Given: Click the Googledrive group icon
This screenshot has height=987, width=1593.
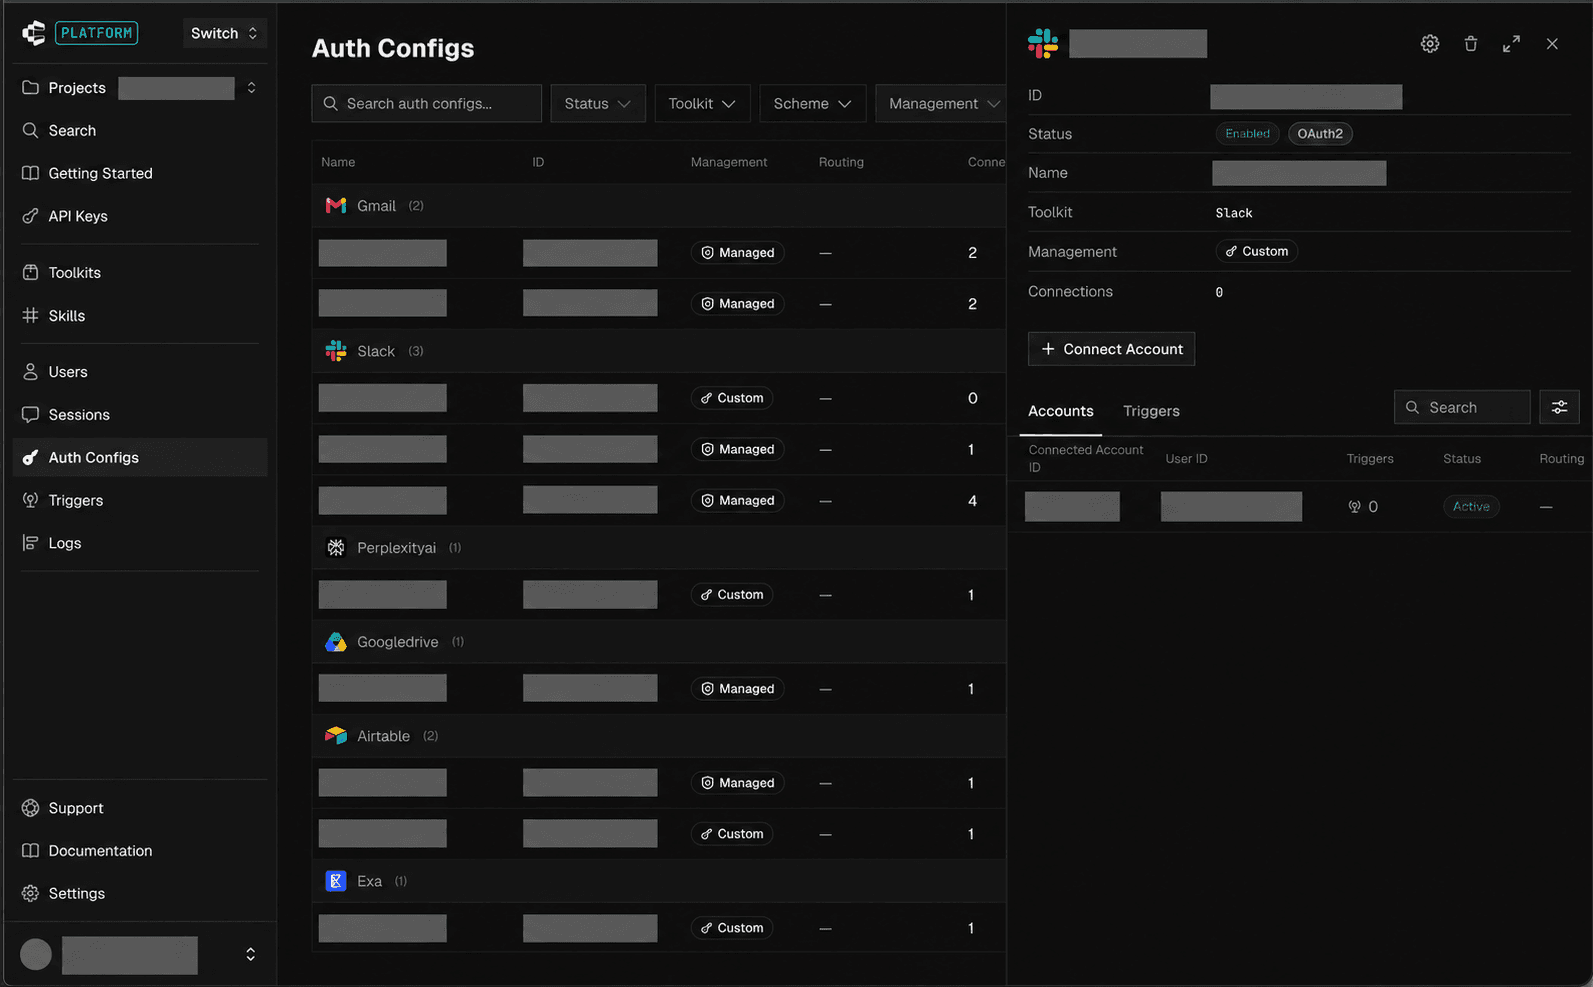Looking at the screenshot, I should tap(336, 642).
